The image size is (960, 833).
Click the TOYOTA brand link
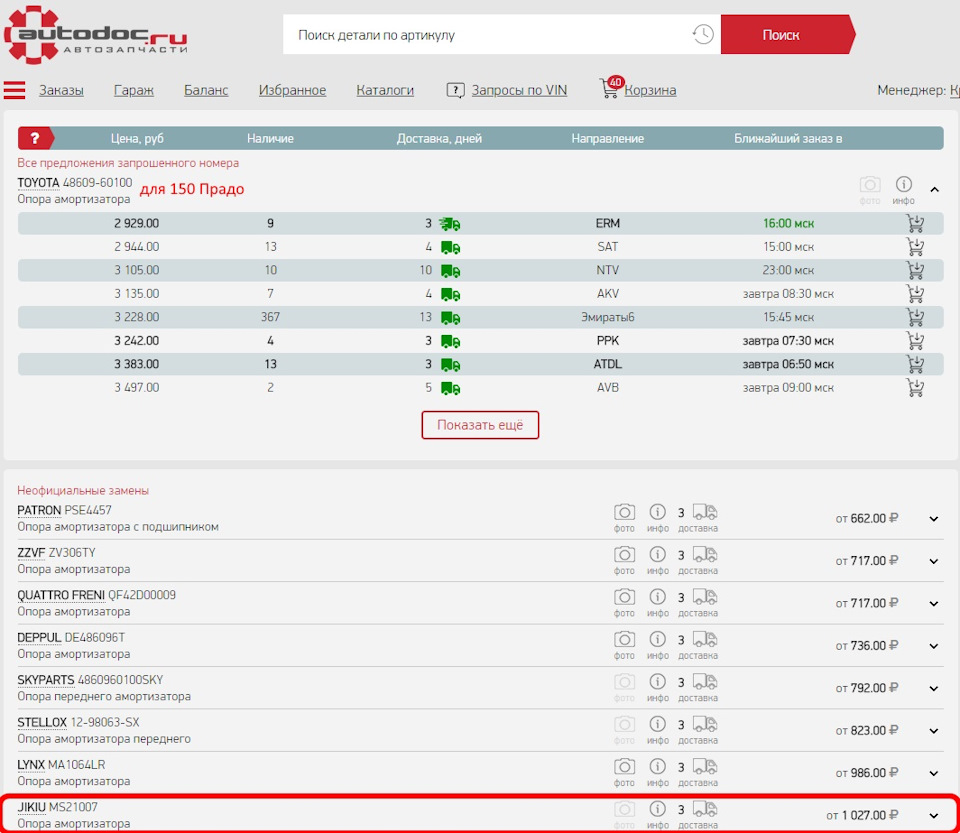coord(38,182)
